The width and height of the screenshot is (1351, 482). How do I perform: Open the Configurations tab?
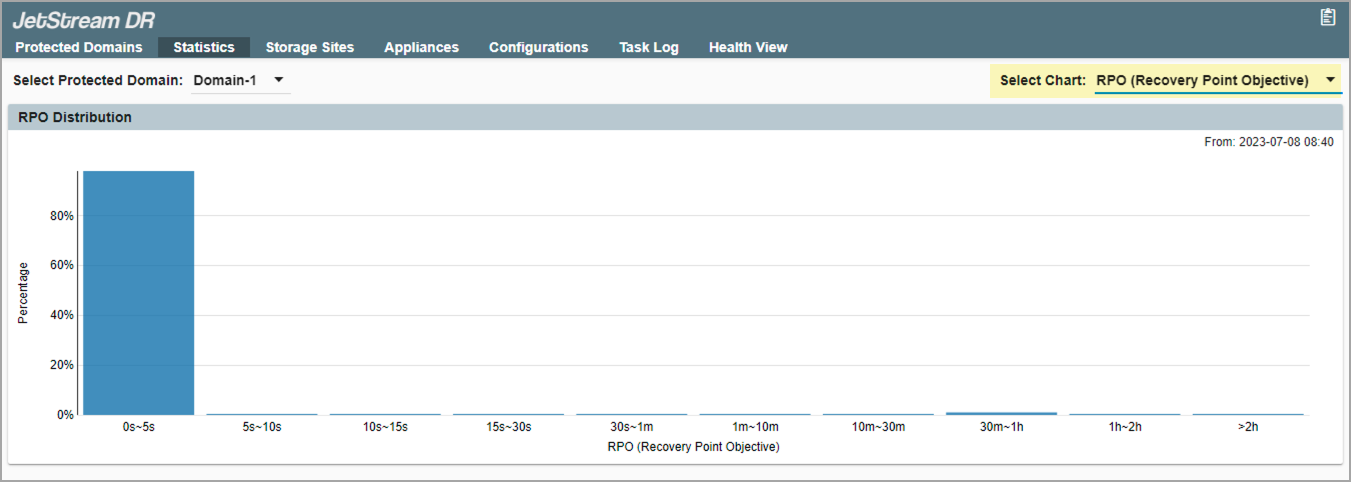[538, 47]
